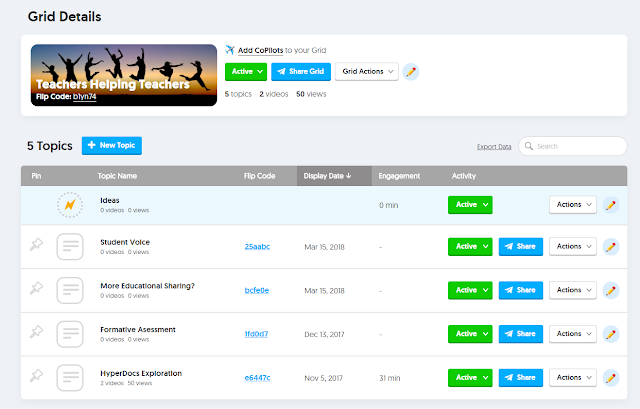Image resolution: width=640 pixels, height=409 pixels.
Task: Share the HyperDocs Exploration topic
Action: [521, 378]
